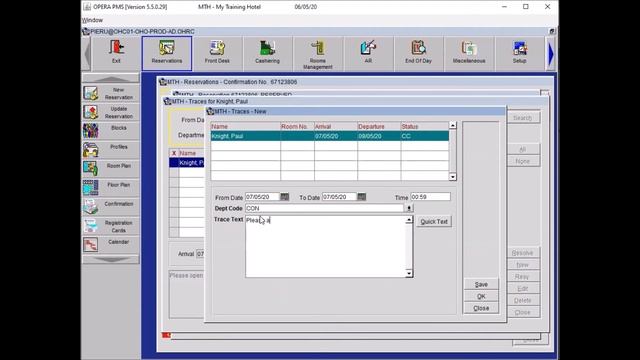Image resolution: width=640 pixels, height=360 pixels.
Task: Click the Status column header
Action: click(425, 127)
